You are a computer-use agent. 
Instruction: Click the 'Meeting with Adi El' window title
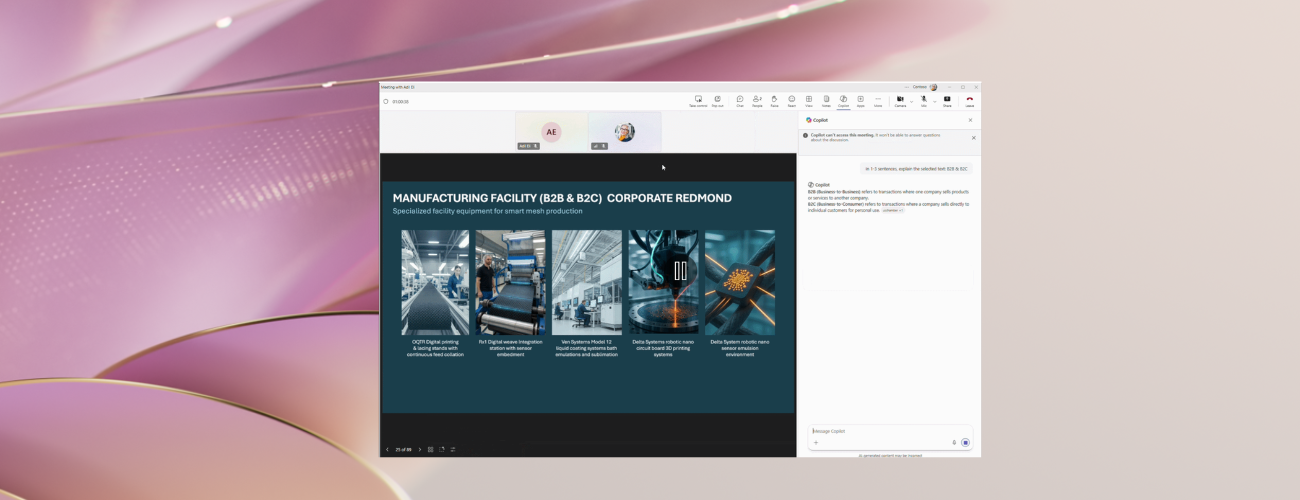tap(398, 87)
